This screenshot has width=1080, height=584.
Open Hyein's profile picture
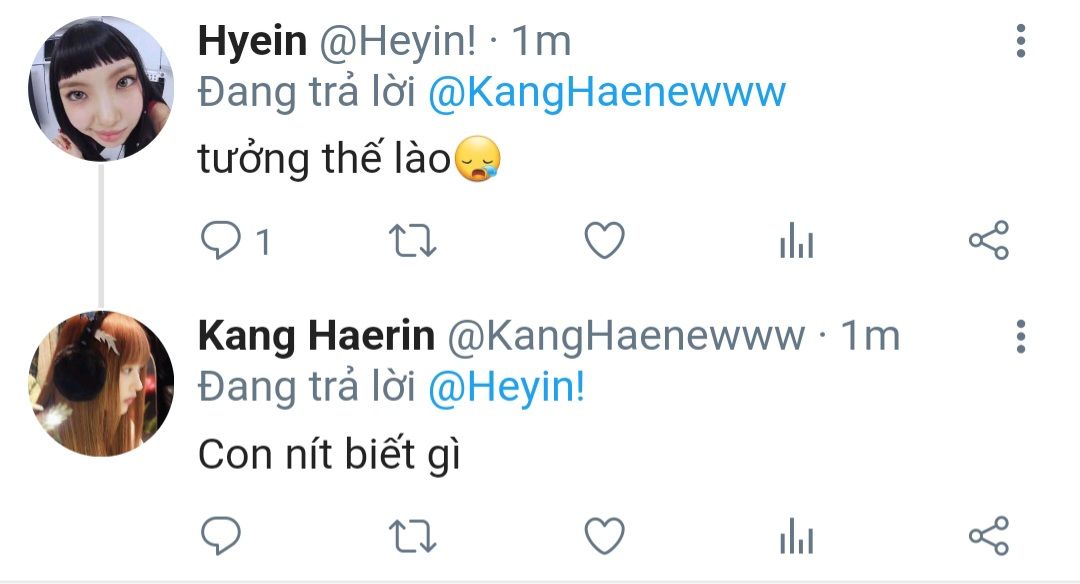(101, 89)
